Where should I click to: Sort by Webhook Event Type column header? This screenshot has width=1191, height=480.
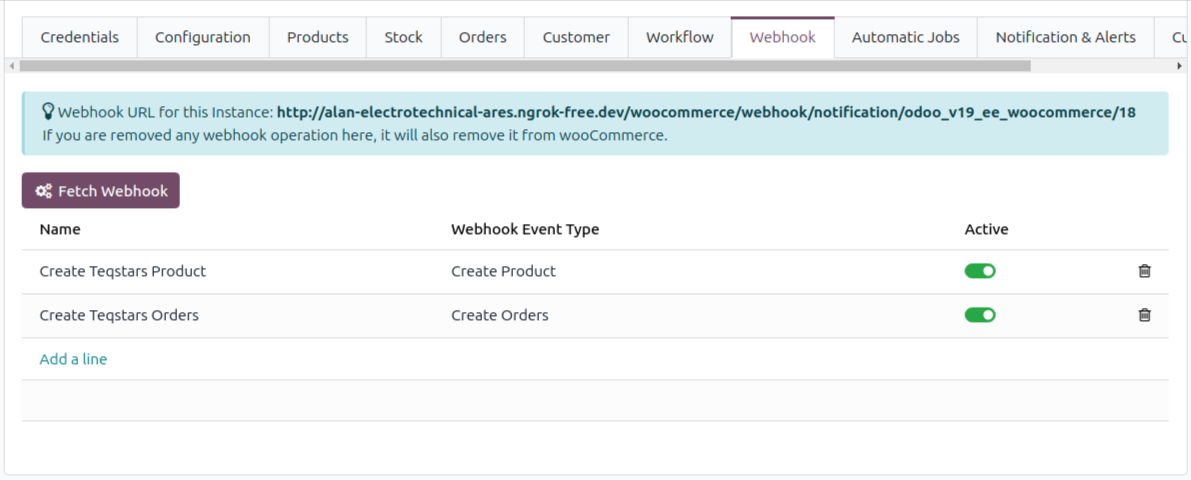[525, 229]
